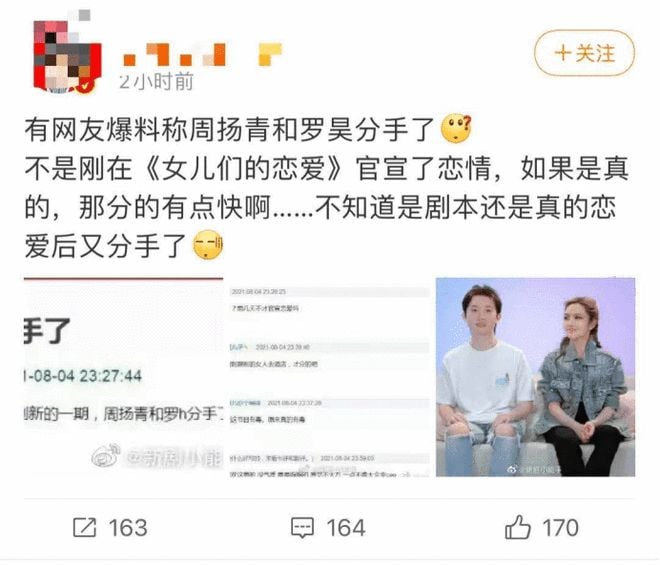The width and height of the screenshot is (660, 565).
Task: Click the comment count 164
Action: tap(346, 528)
